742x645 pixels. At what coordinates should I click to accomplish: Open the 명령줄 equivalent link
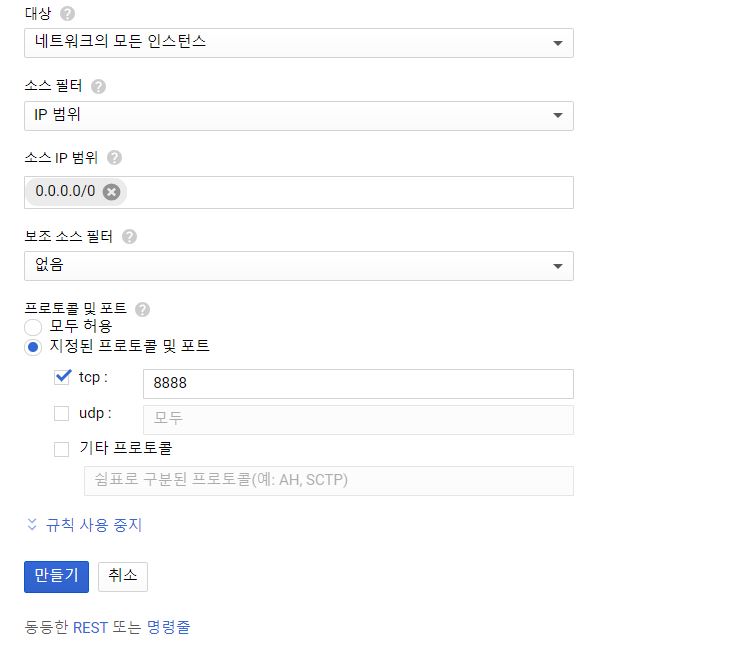(168, 628)
